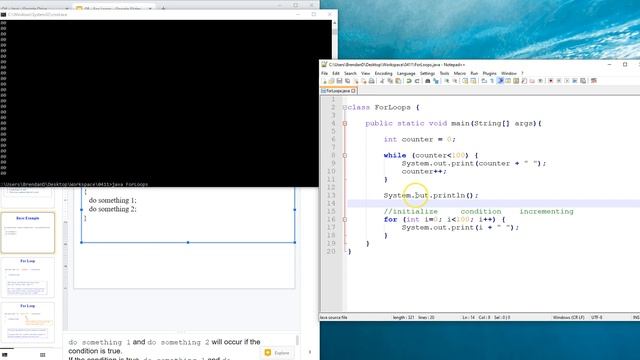Click the speaker notes scrollbar

coord(297,341)
